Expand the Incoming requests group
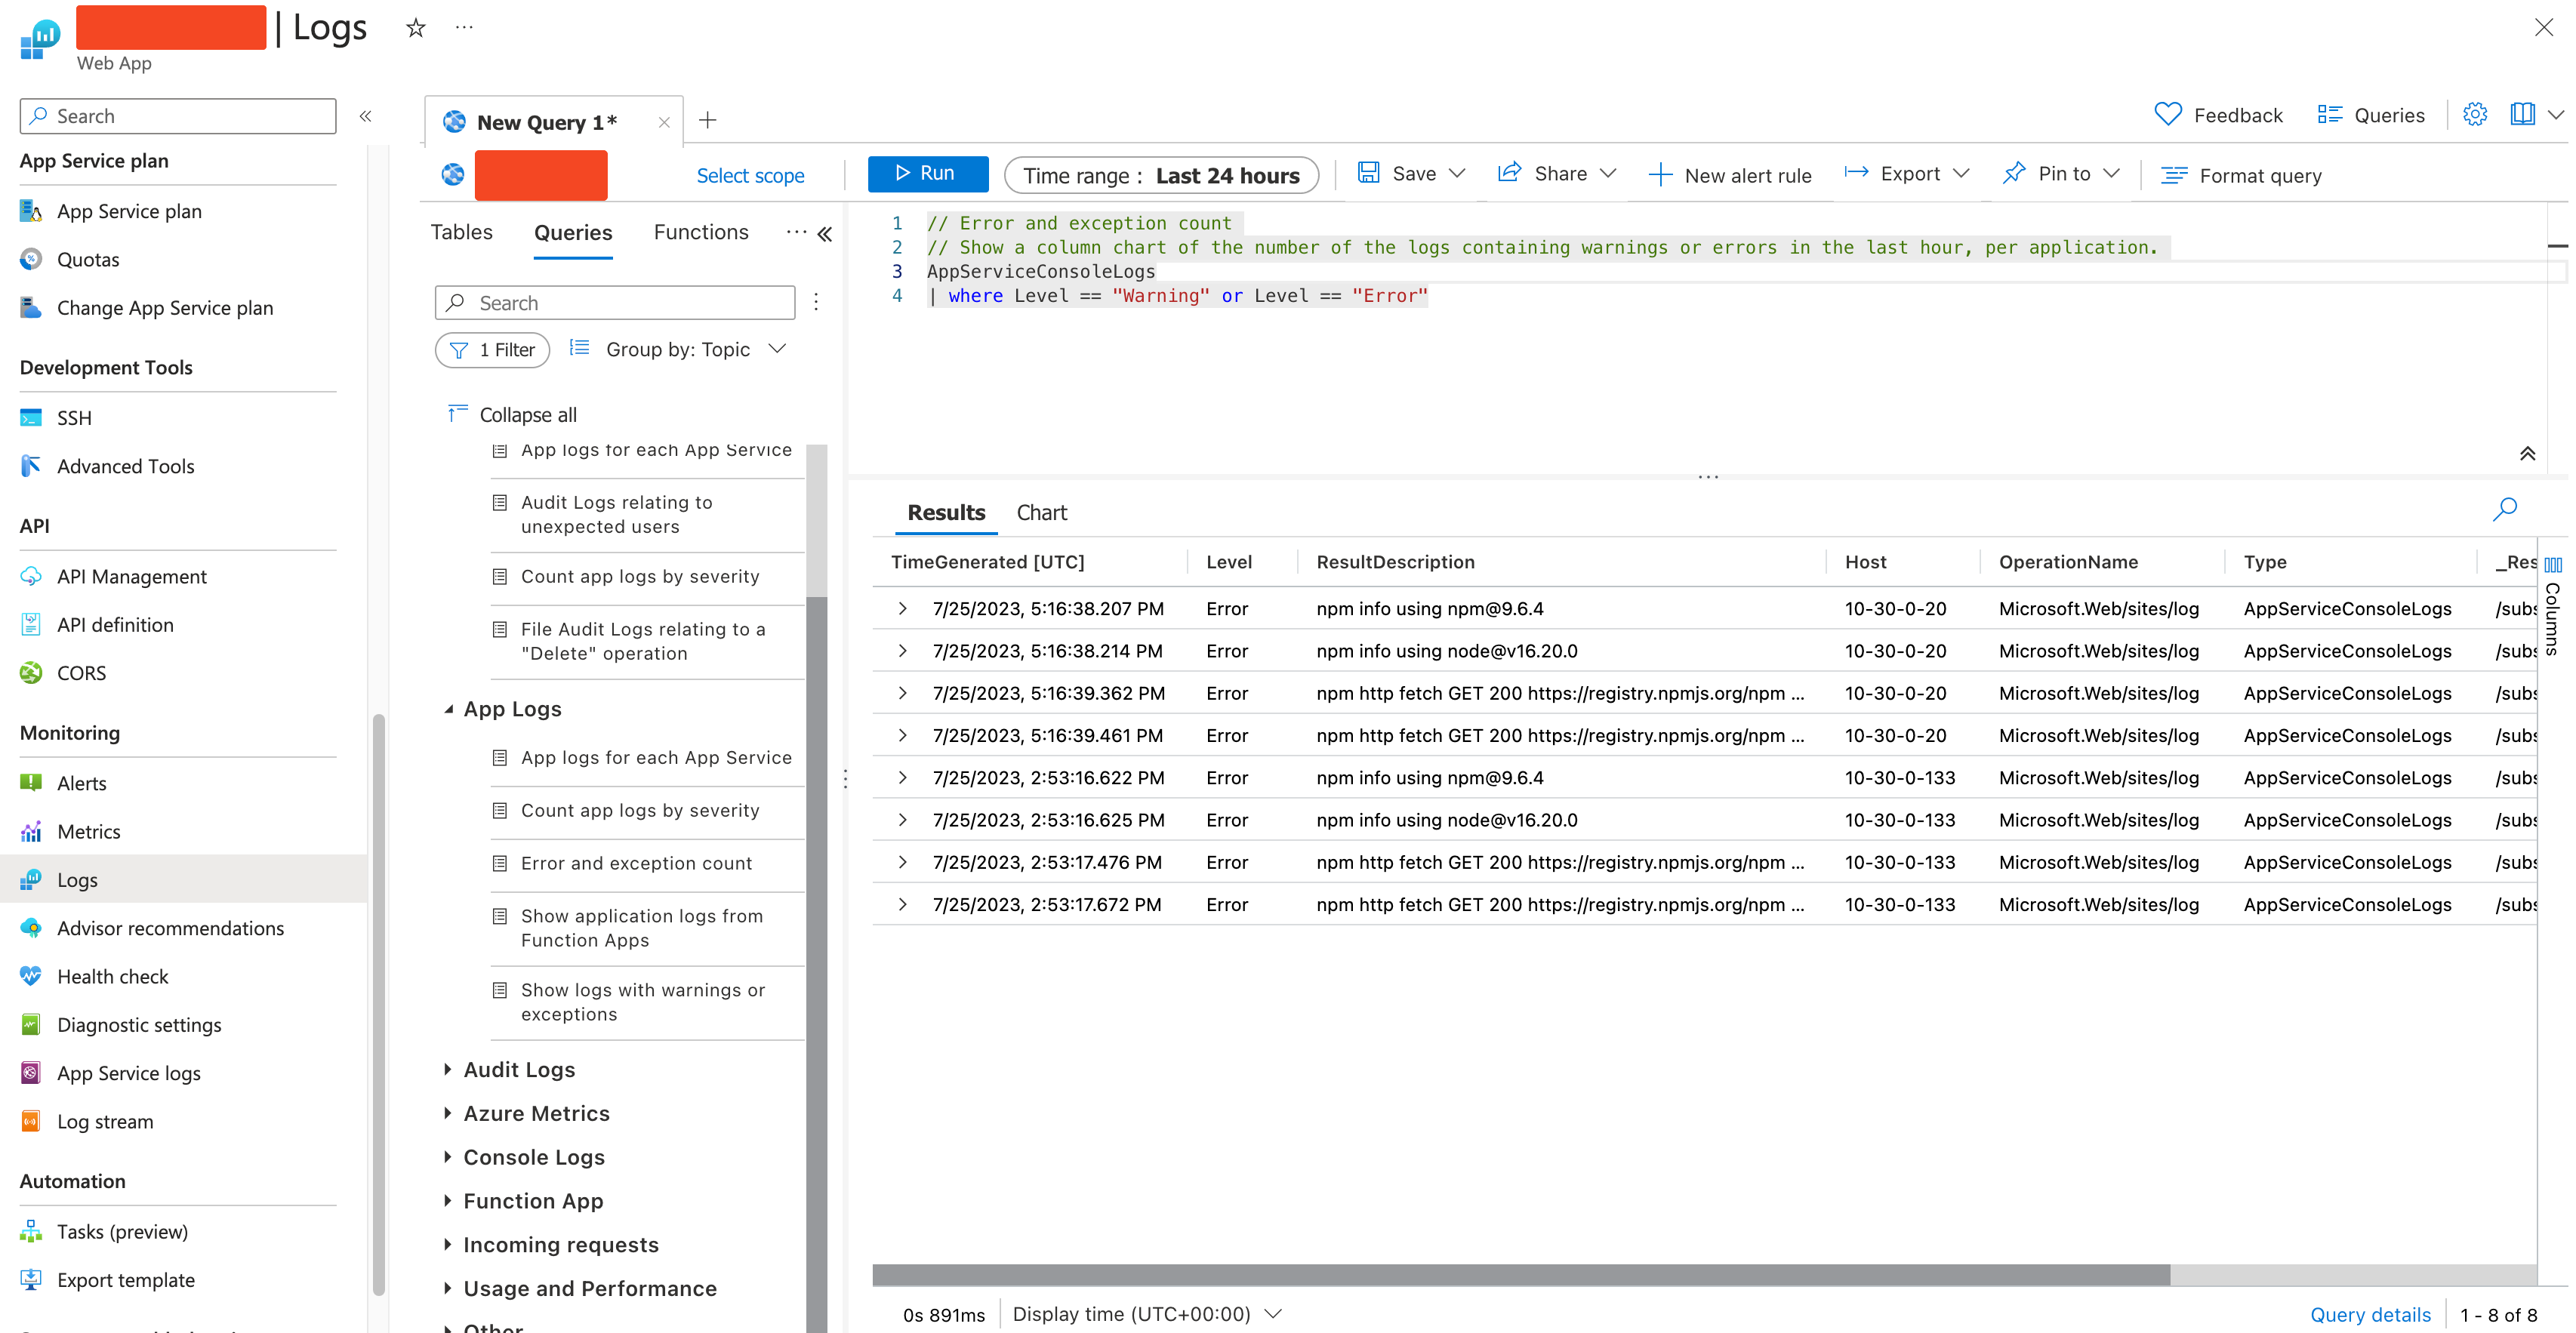 448,1244
